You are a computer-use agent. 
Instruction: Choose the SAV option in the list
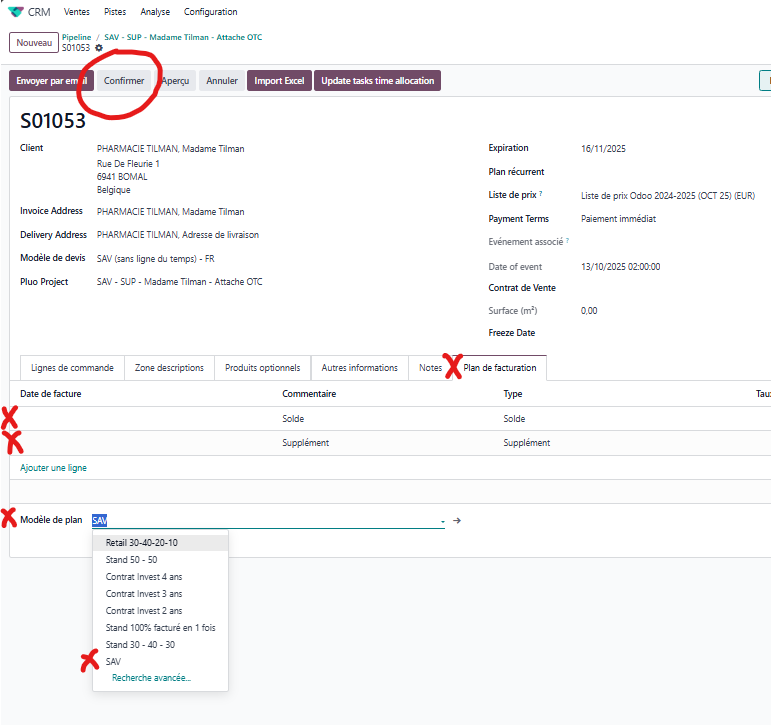[x=113, y=661]
